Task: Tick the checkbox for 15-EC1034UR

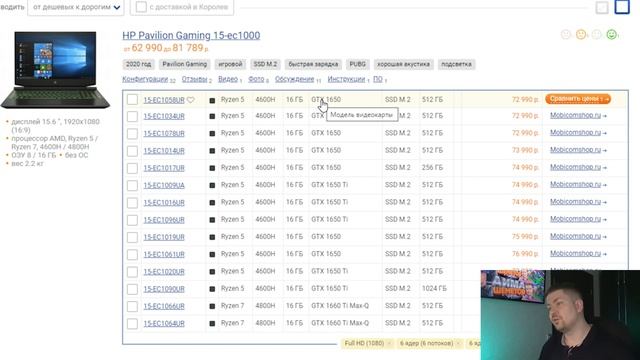Action: tap(132, 116)
